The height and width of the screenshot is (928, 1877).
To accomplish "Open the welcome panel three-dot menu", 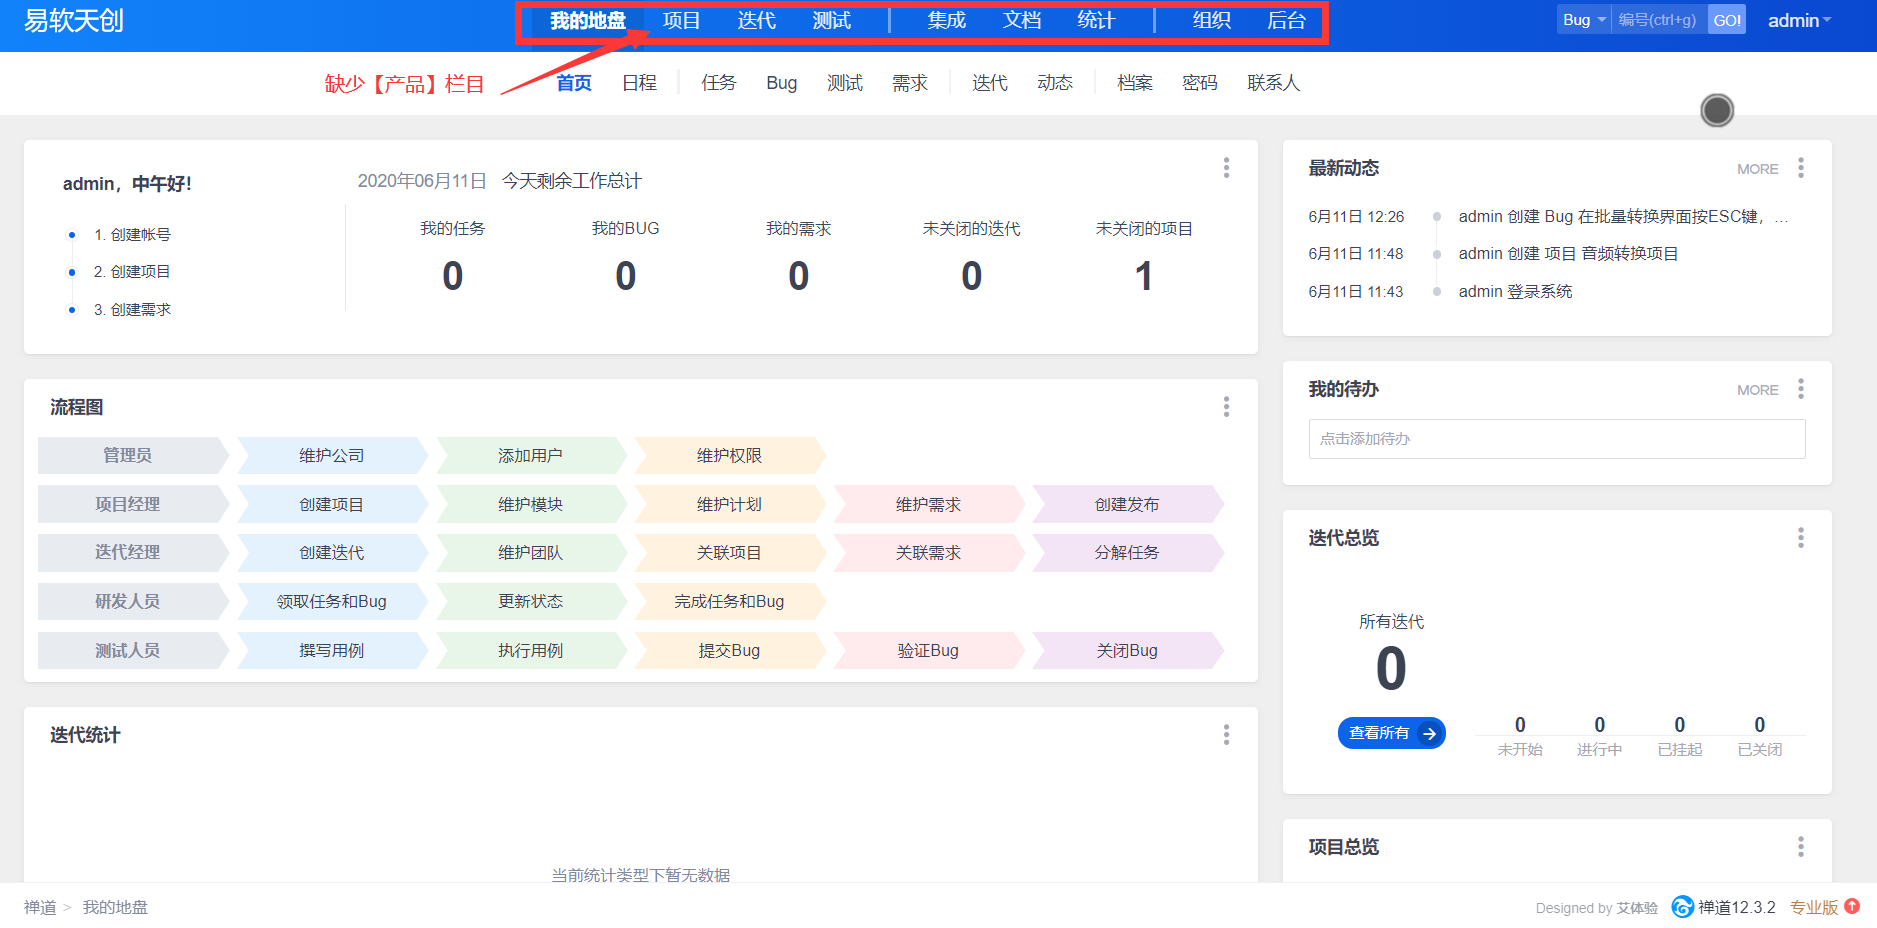I will pos(1226,168).
